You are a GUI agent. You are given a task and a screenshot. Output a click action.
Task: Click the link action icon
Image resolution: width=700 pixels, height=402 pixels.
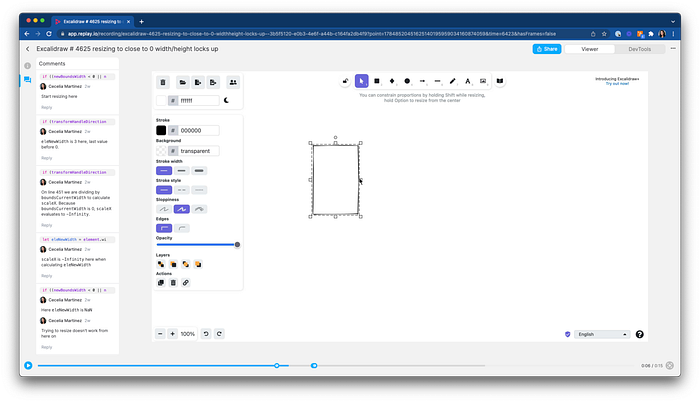[186, 283]
